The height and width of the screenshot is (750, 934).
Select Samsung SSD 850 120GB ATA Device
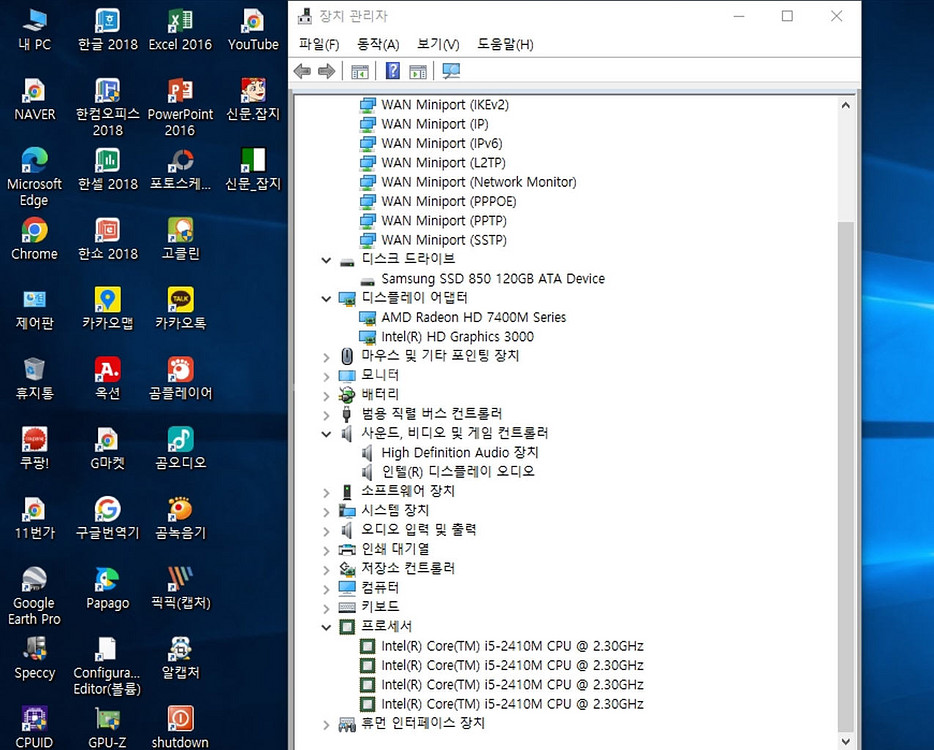493,279
